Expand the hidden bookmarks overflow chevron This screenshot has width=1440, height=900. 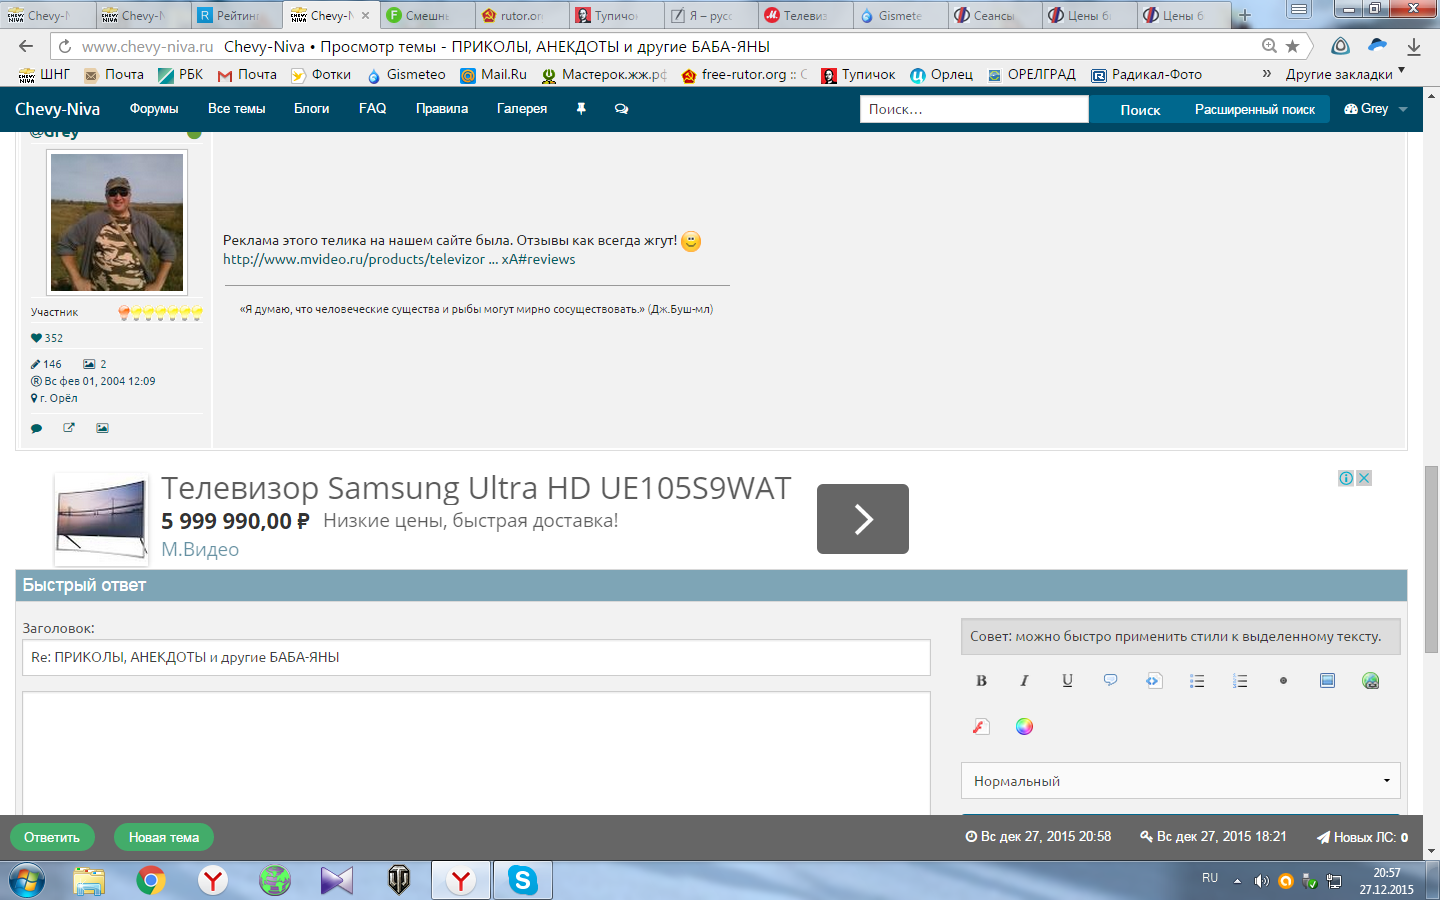click(1267, 74)
